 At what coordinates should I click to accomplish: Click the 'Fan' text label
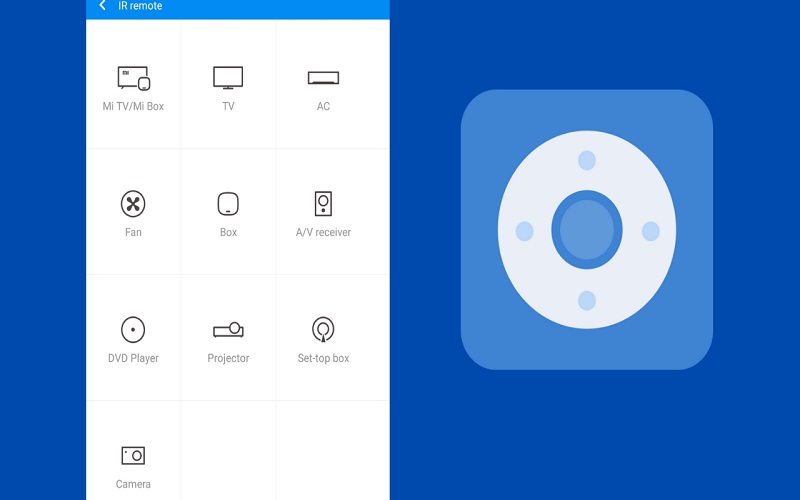coord(133,232)
